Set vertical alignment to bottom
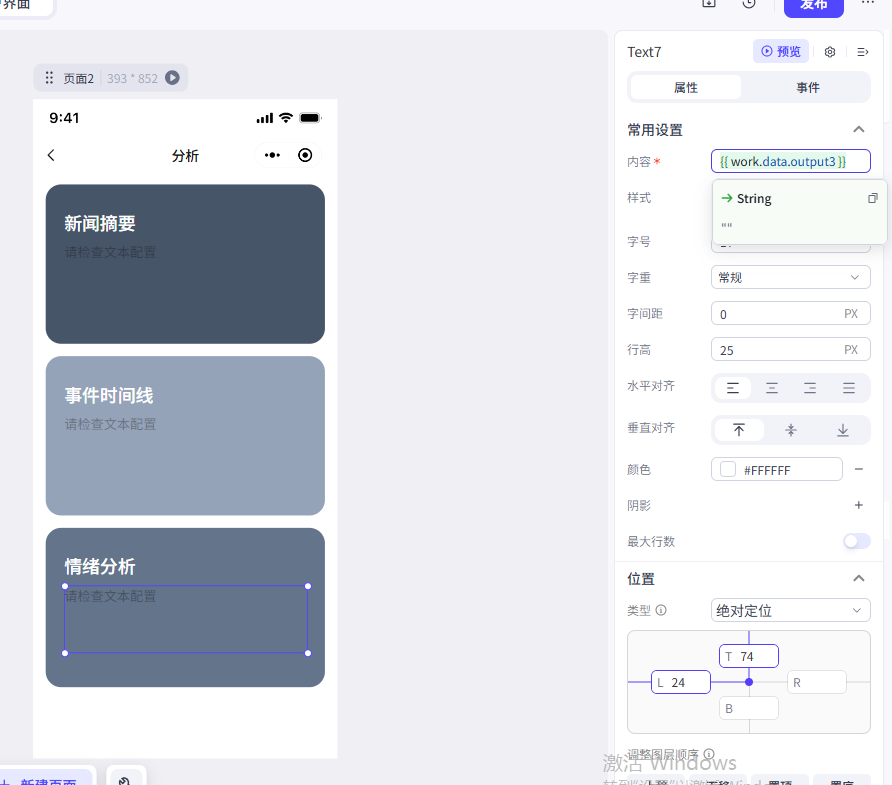This screenshot has height=785, width=892. point(843,430)
